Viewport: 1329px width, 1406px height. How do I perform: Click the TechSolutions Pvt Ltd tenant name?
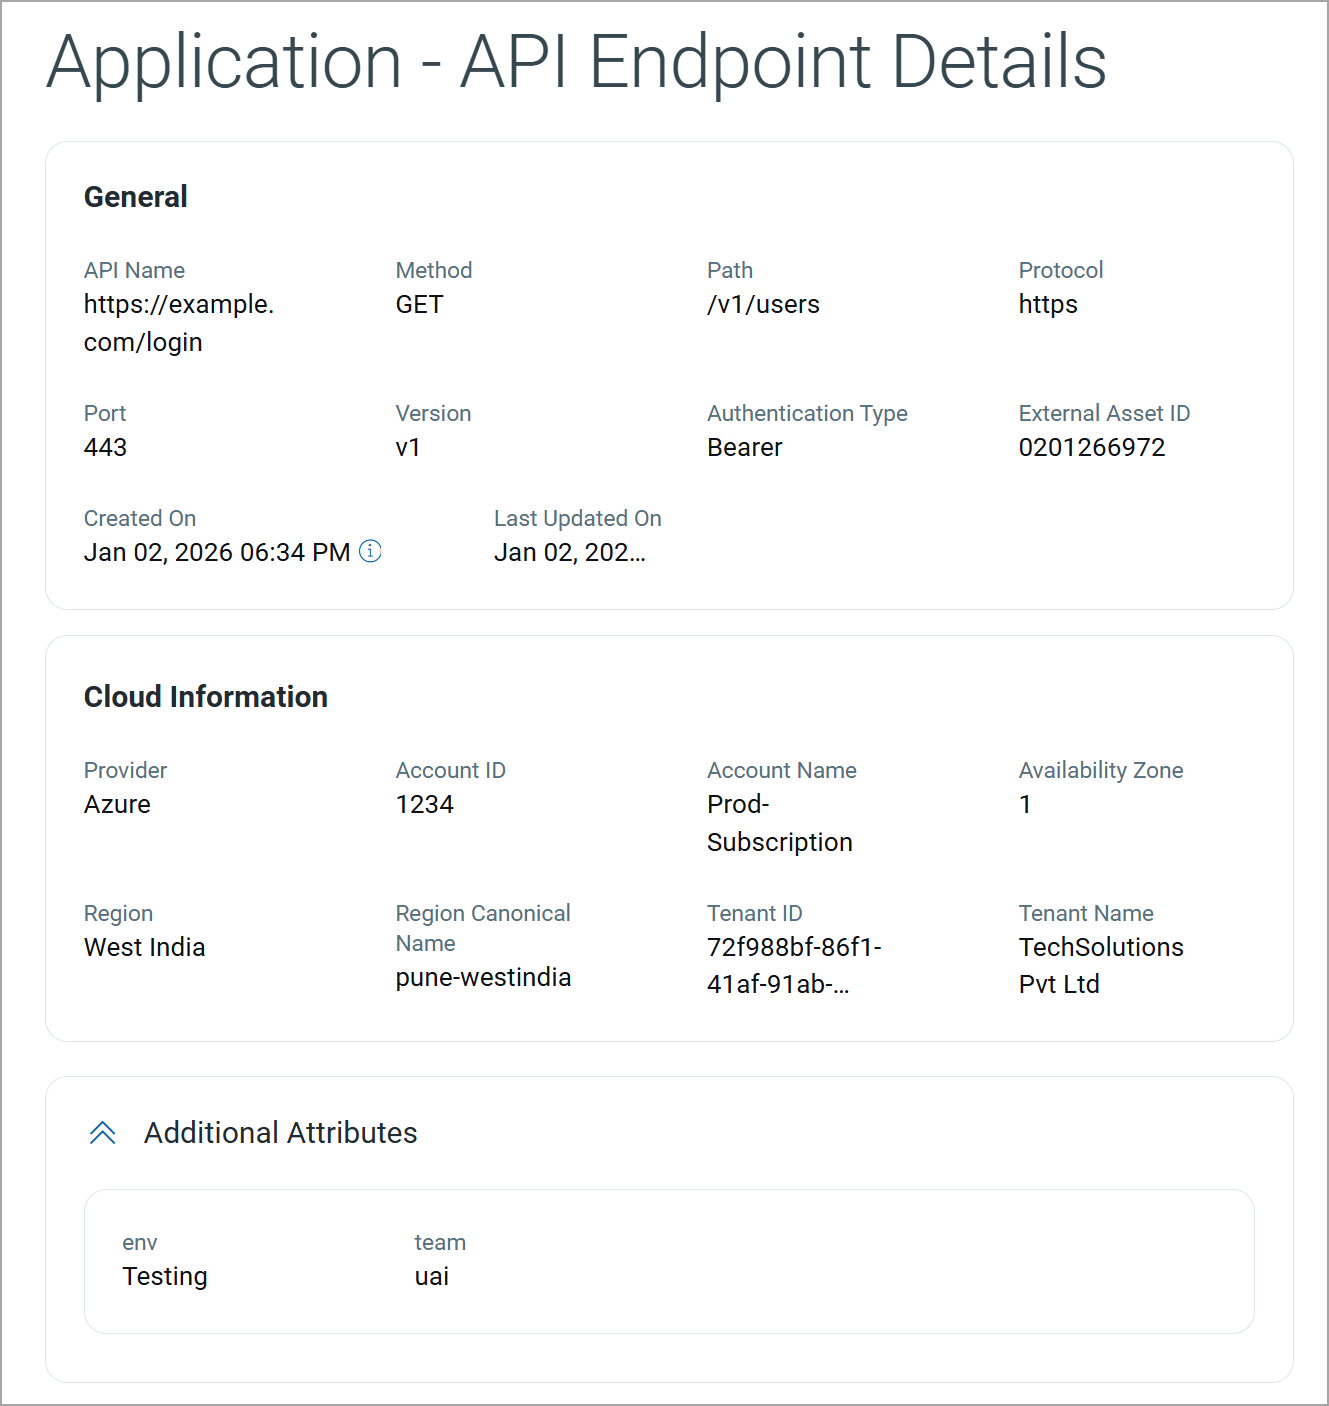tap(1101, 966)
